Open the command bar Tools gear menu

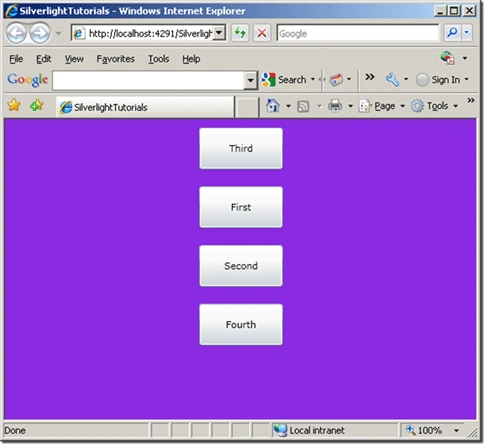pos(435,106)
